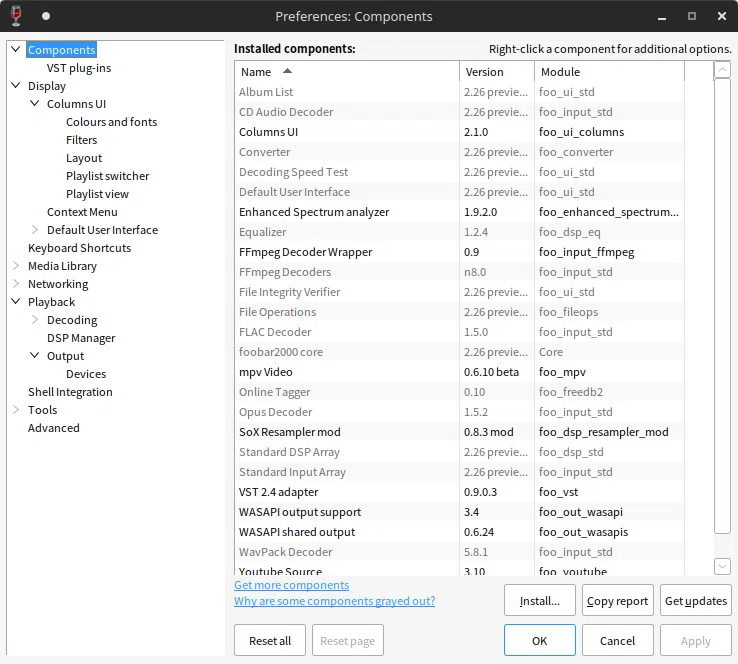Open the DSP Manager page
Screen dimensions: 738x664
(x=81, y=338)
